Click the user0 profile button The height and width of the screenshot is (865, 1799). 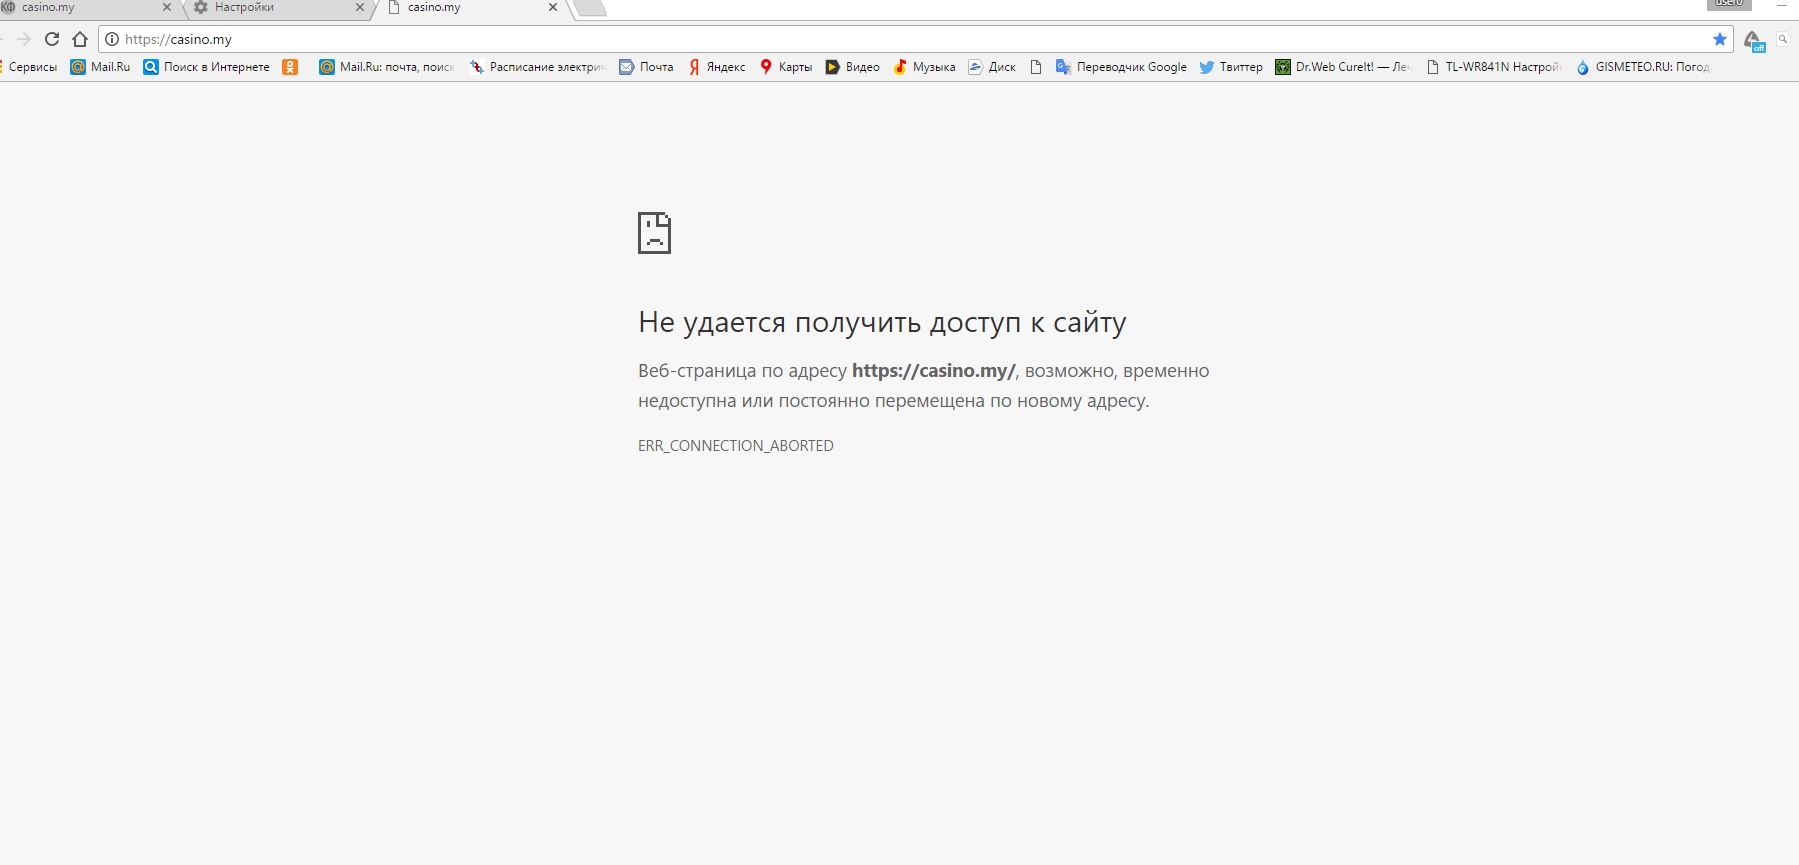(x=1729, y=4)
